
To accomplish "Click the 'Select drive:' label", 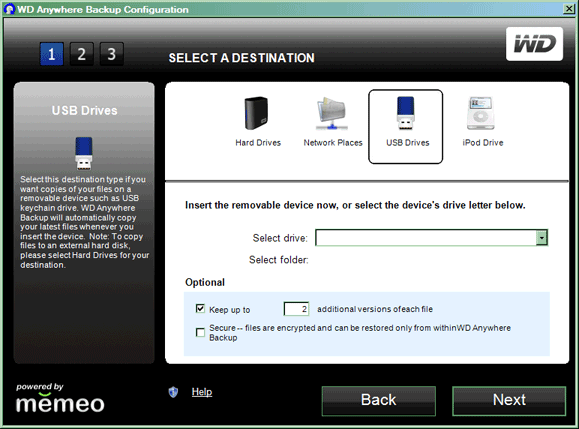I will tap(280, 238).
